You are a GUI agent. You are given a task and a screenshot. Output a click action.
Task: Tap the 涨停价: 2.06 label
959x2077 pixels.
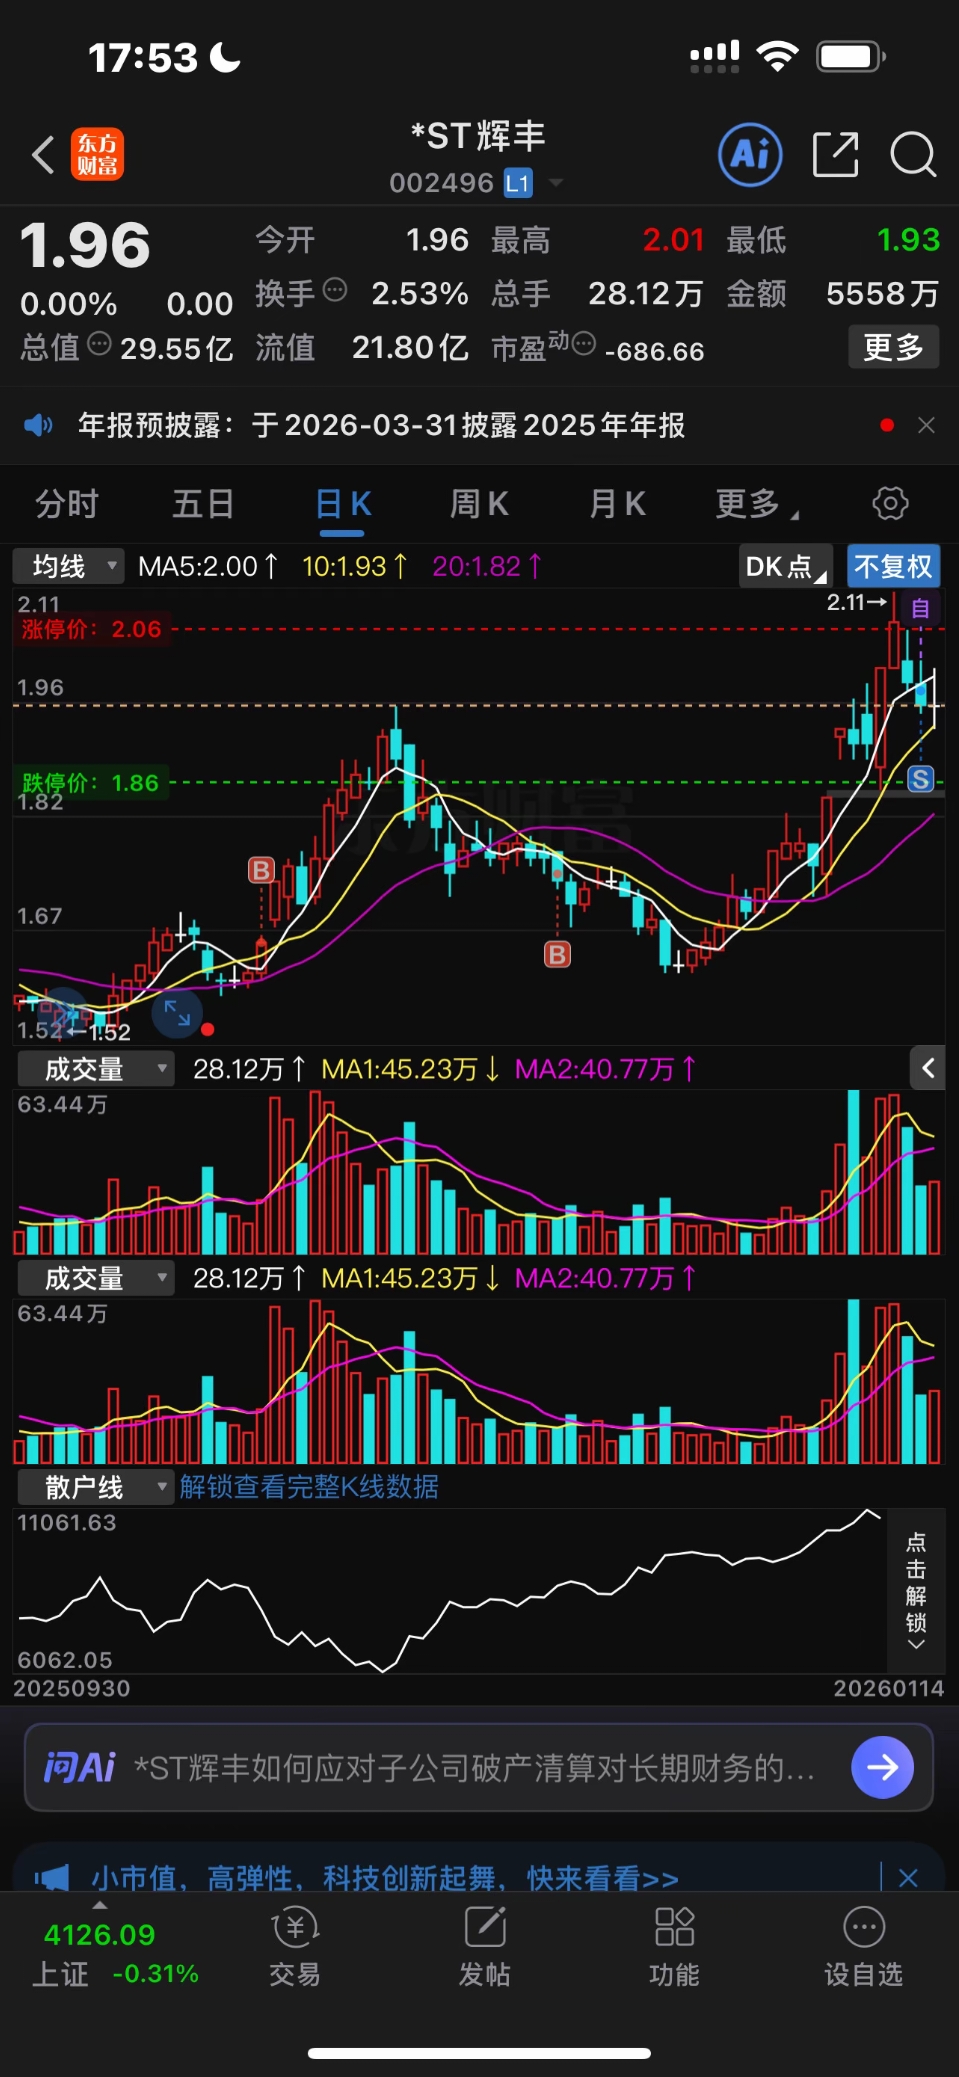pos(91,629)
